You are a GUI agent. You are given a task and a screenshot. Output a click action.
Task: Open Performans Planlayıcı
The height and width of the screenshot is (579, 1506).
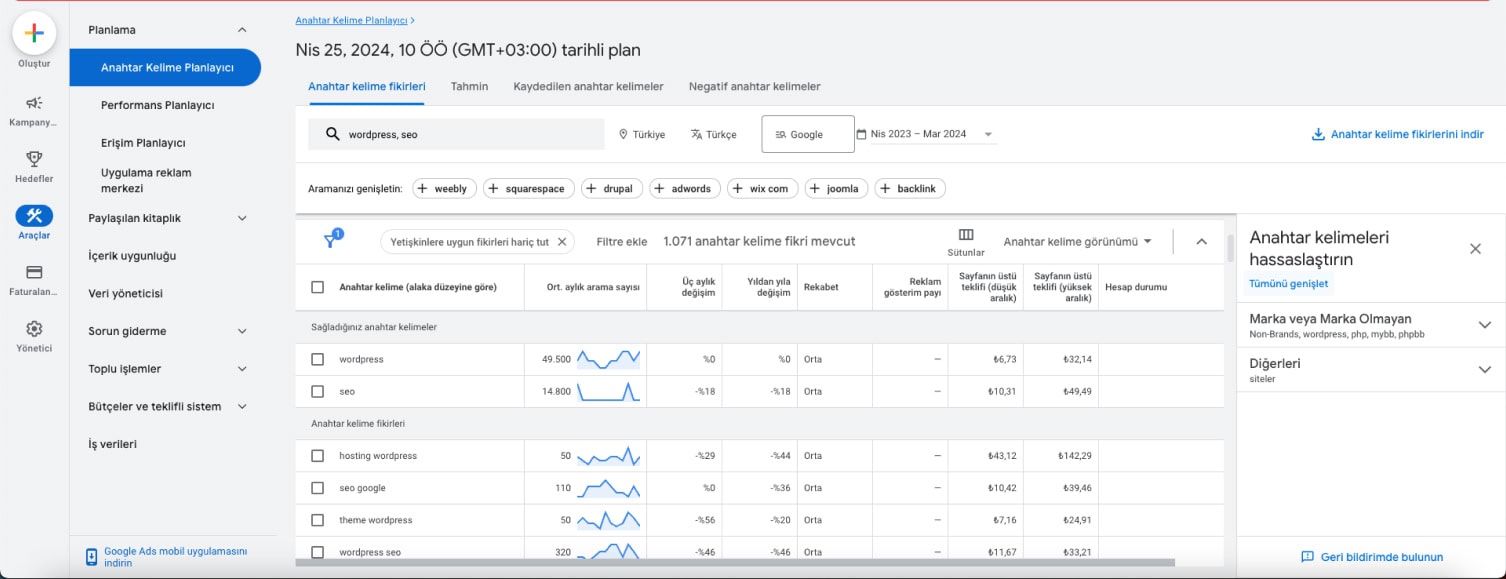tap(158, 105)
